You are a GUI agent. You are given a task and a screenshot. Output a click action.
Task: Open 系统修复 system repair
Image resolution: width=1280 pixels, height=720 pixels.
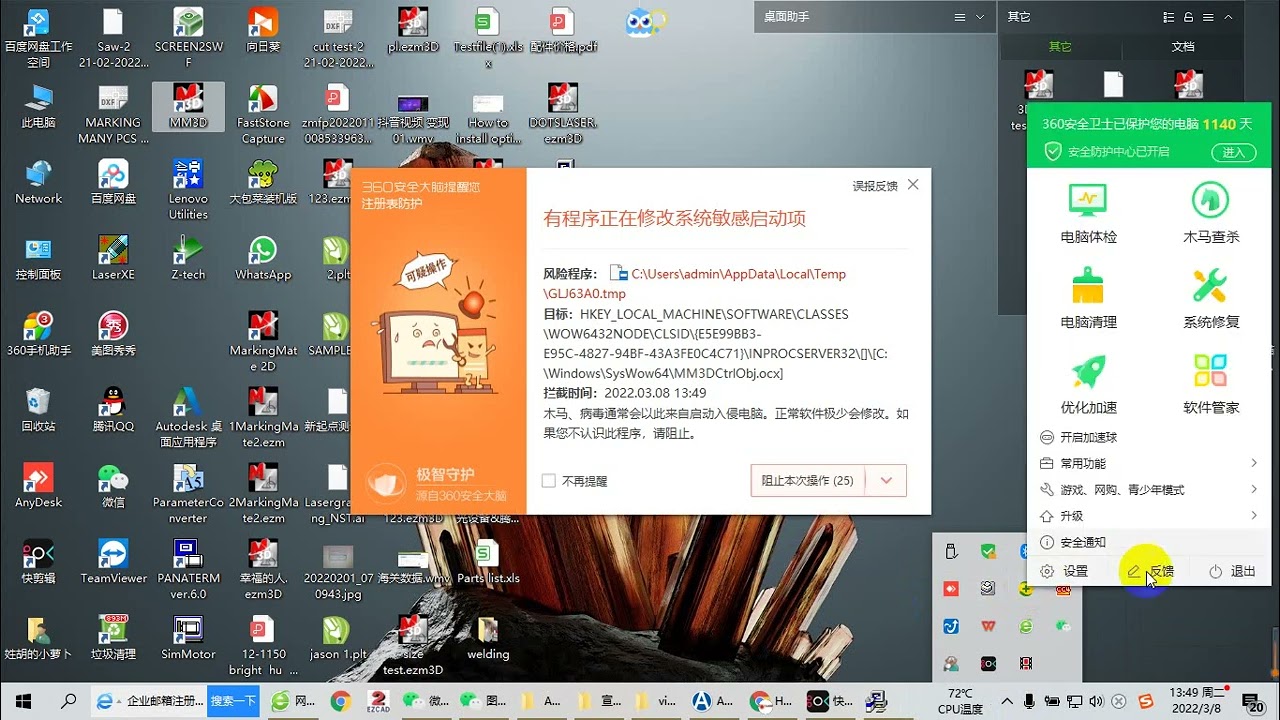(1211, 298)
